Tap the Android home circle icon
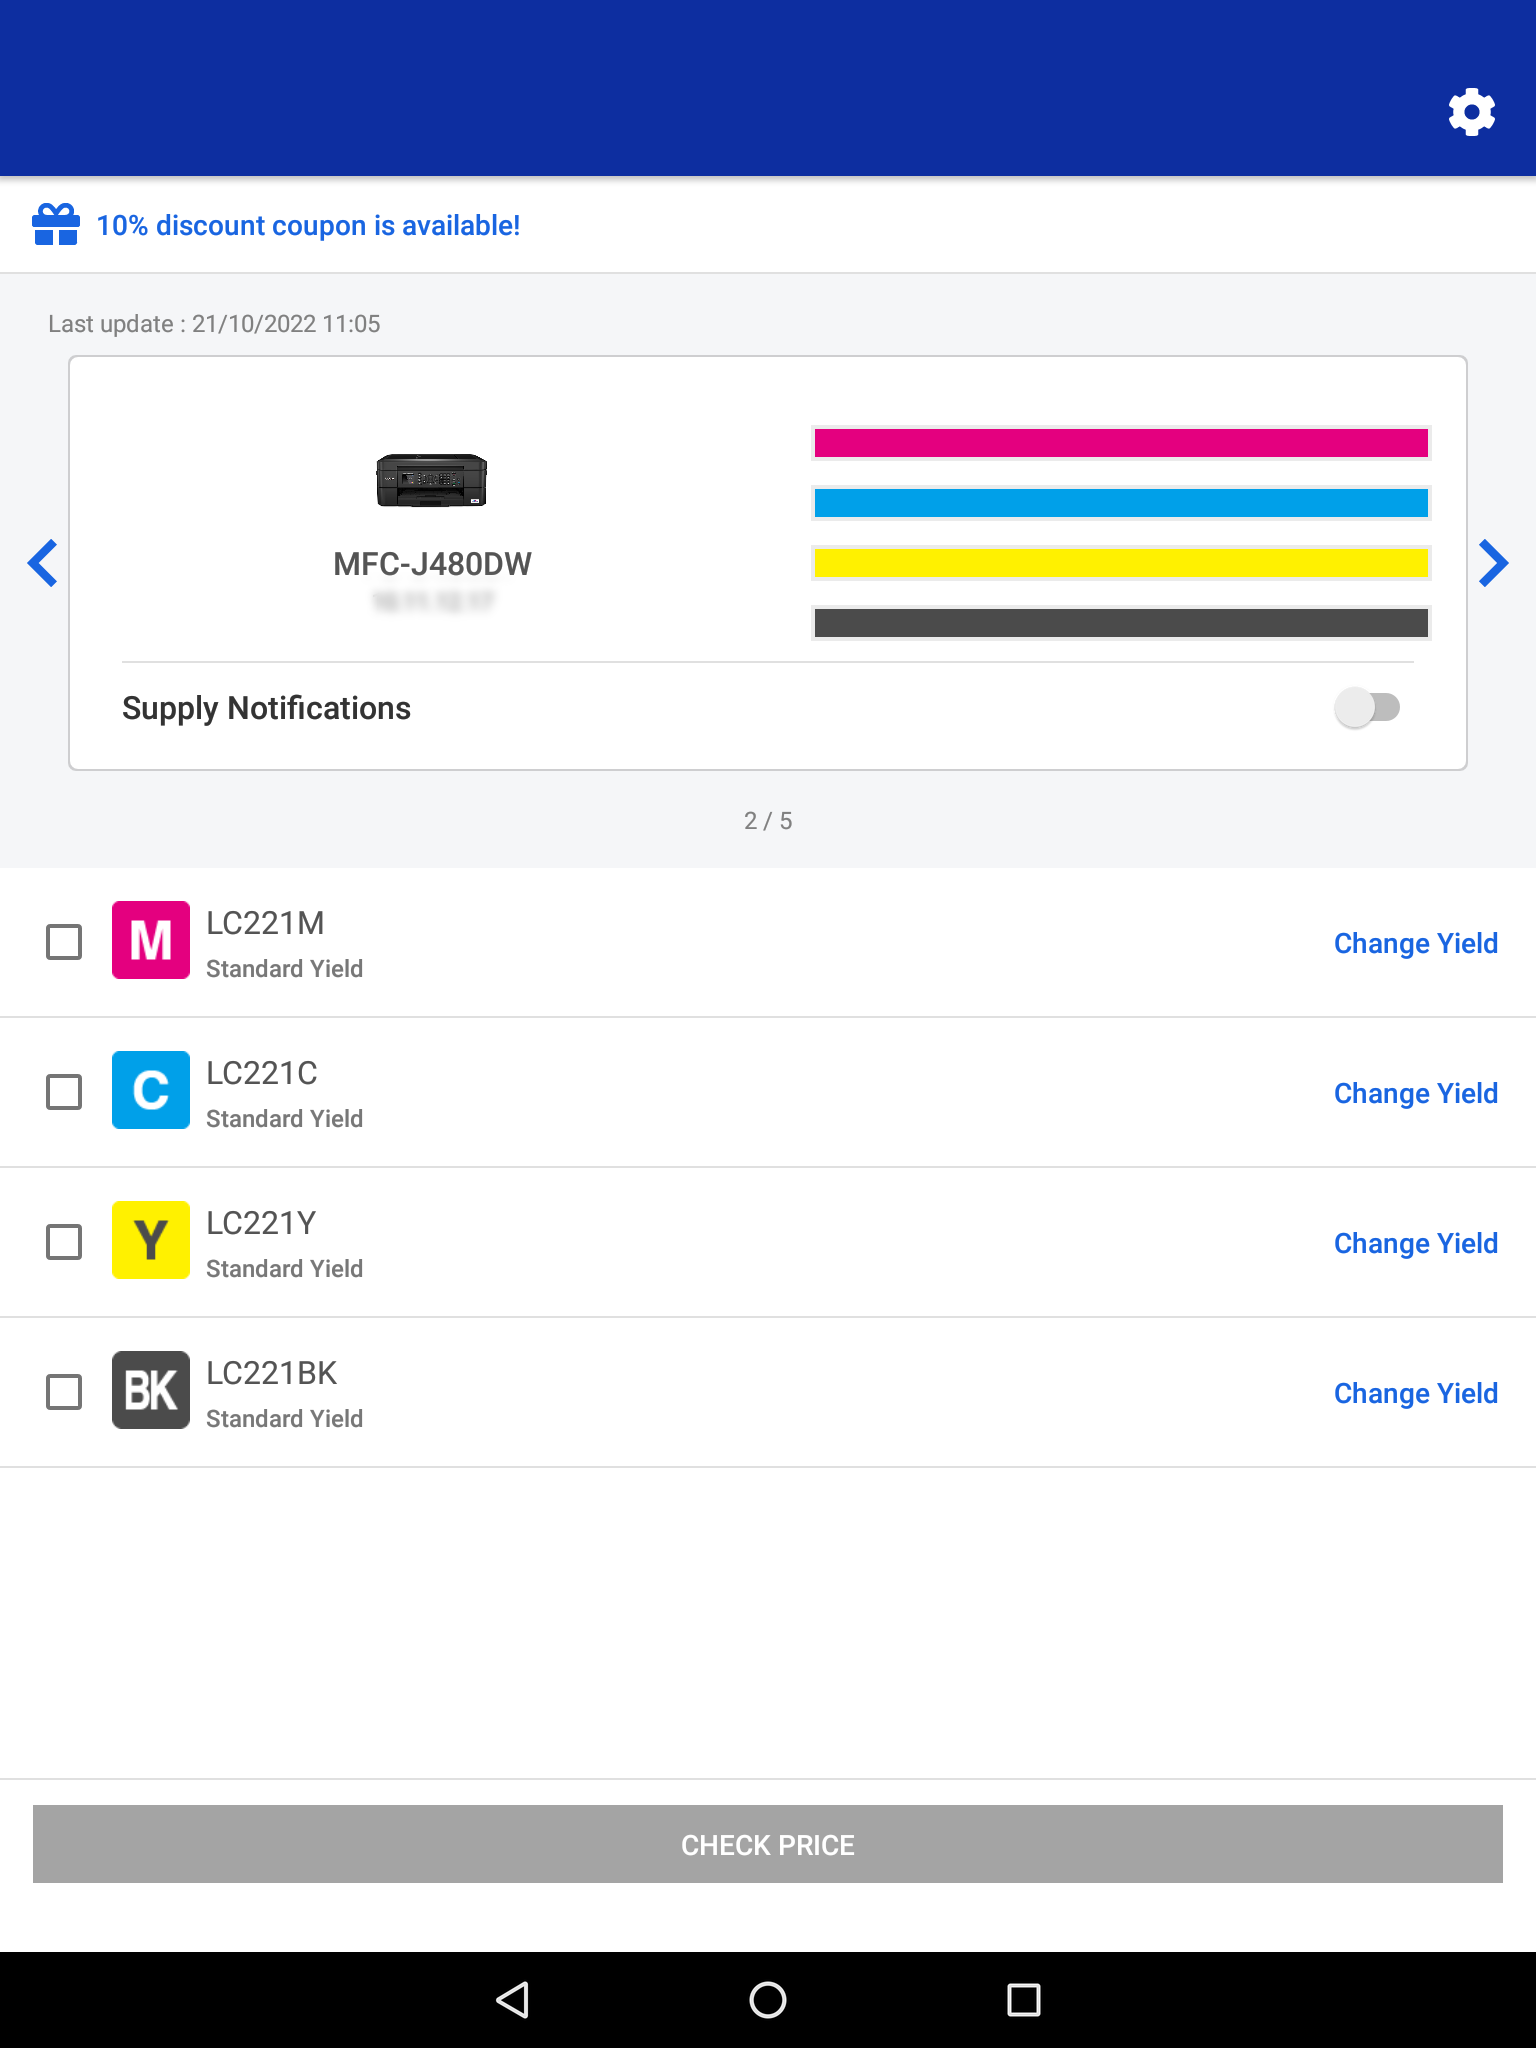1536x2048 pixels. tap(768, 2000)
